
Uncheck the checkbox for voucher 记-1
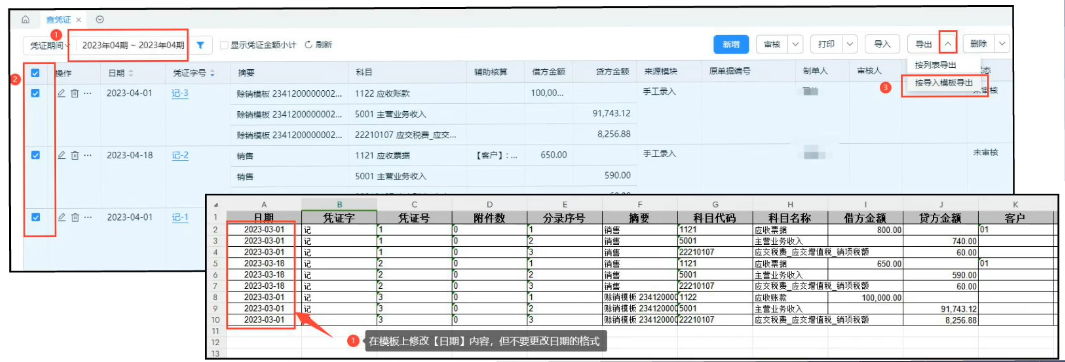(x=35, y=217)
